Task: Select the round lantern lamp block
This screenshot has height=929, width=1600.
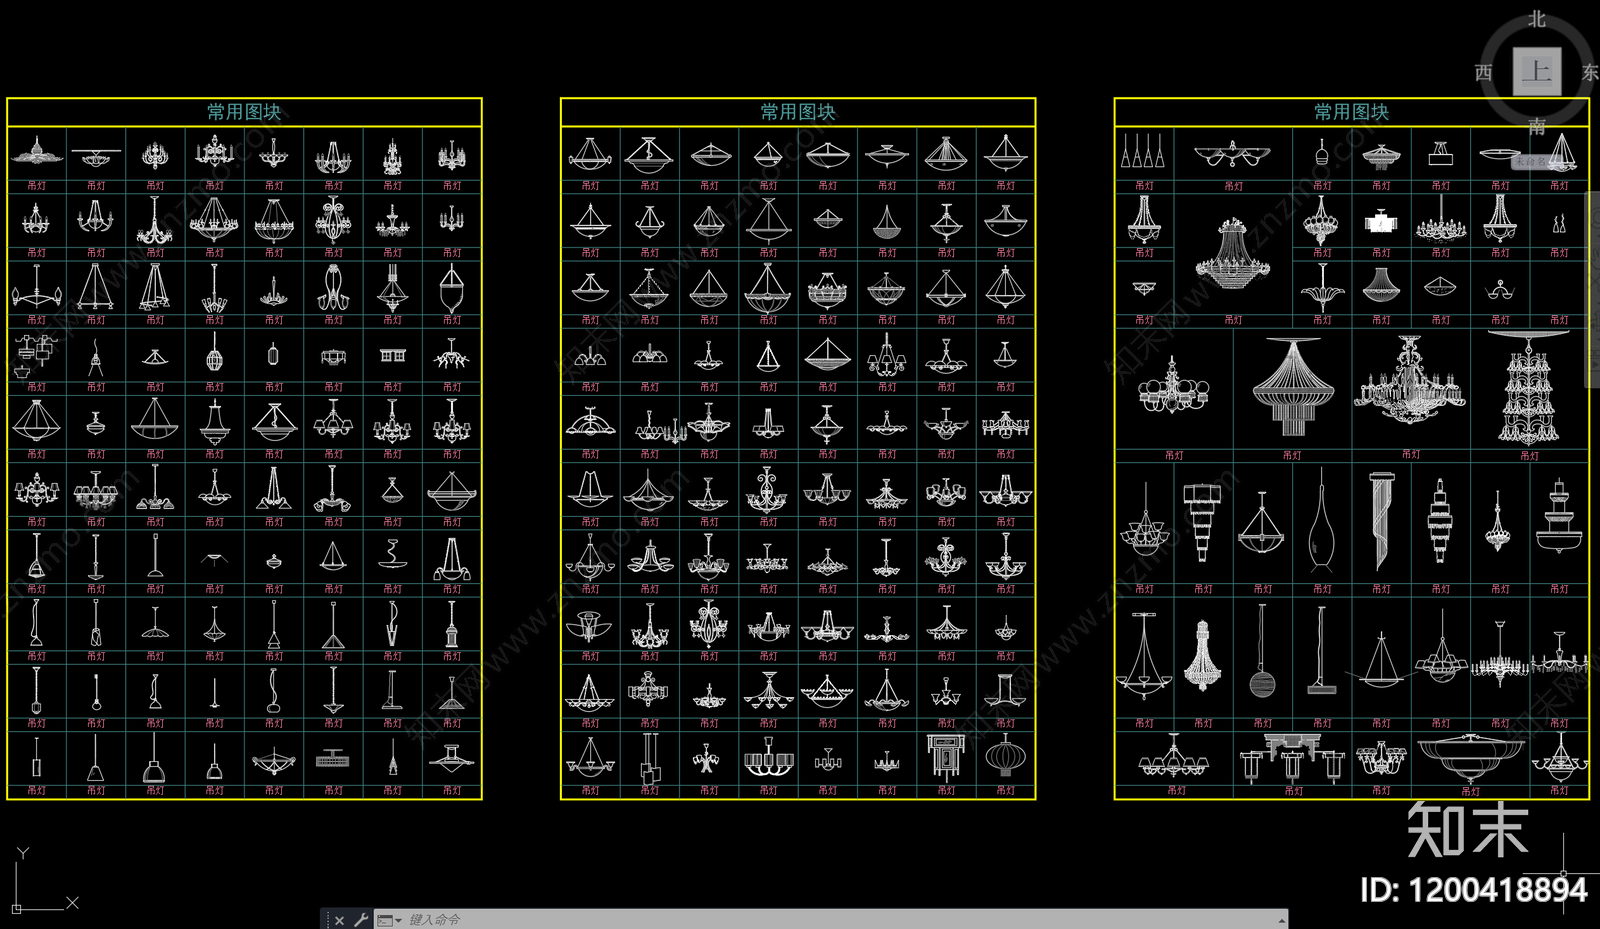Action: (x=1005, y=757)
